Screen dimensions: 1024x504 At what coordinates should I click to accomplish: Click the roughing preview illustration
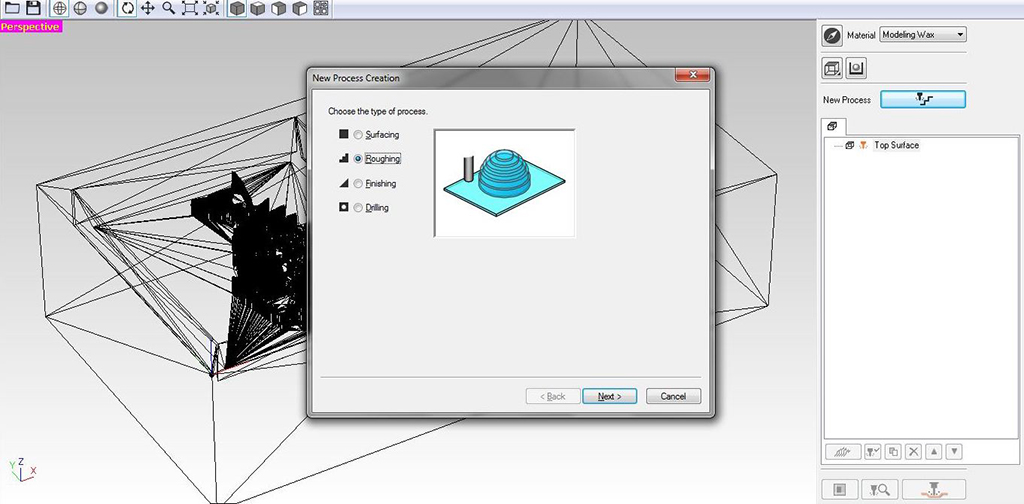504,183
